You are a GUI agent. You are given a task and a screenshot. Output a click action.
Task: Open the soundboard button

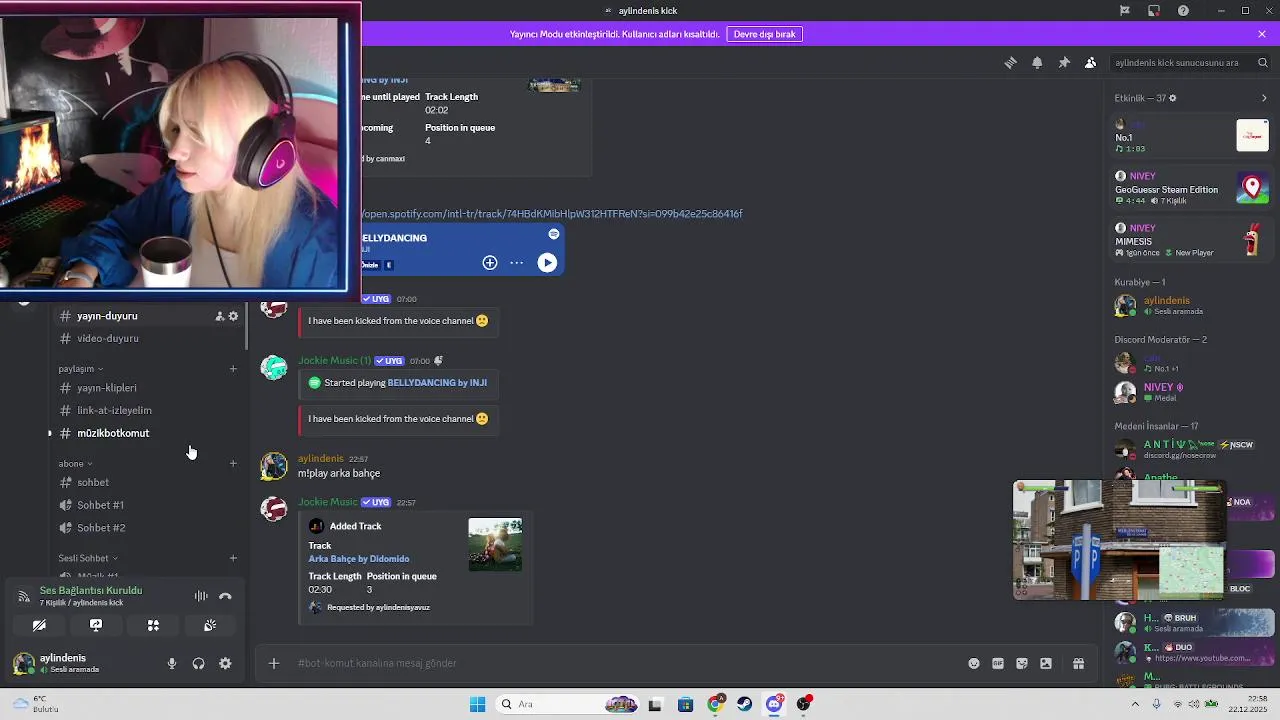210,625
